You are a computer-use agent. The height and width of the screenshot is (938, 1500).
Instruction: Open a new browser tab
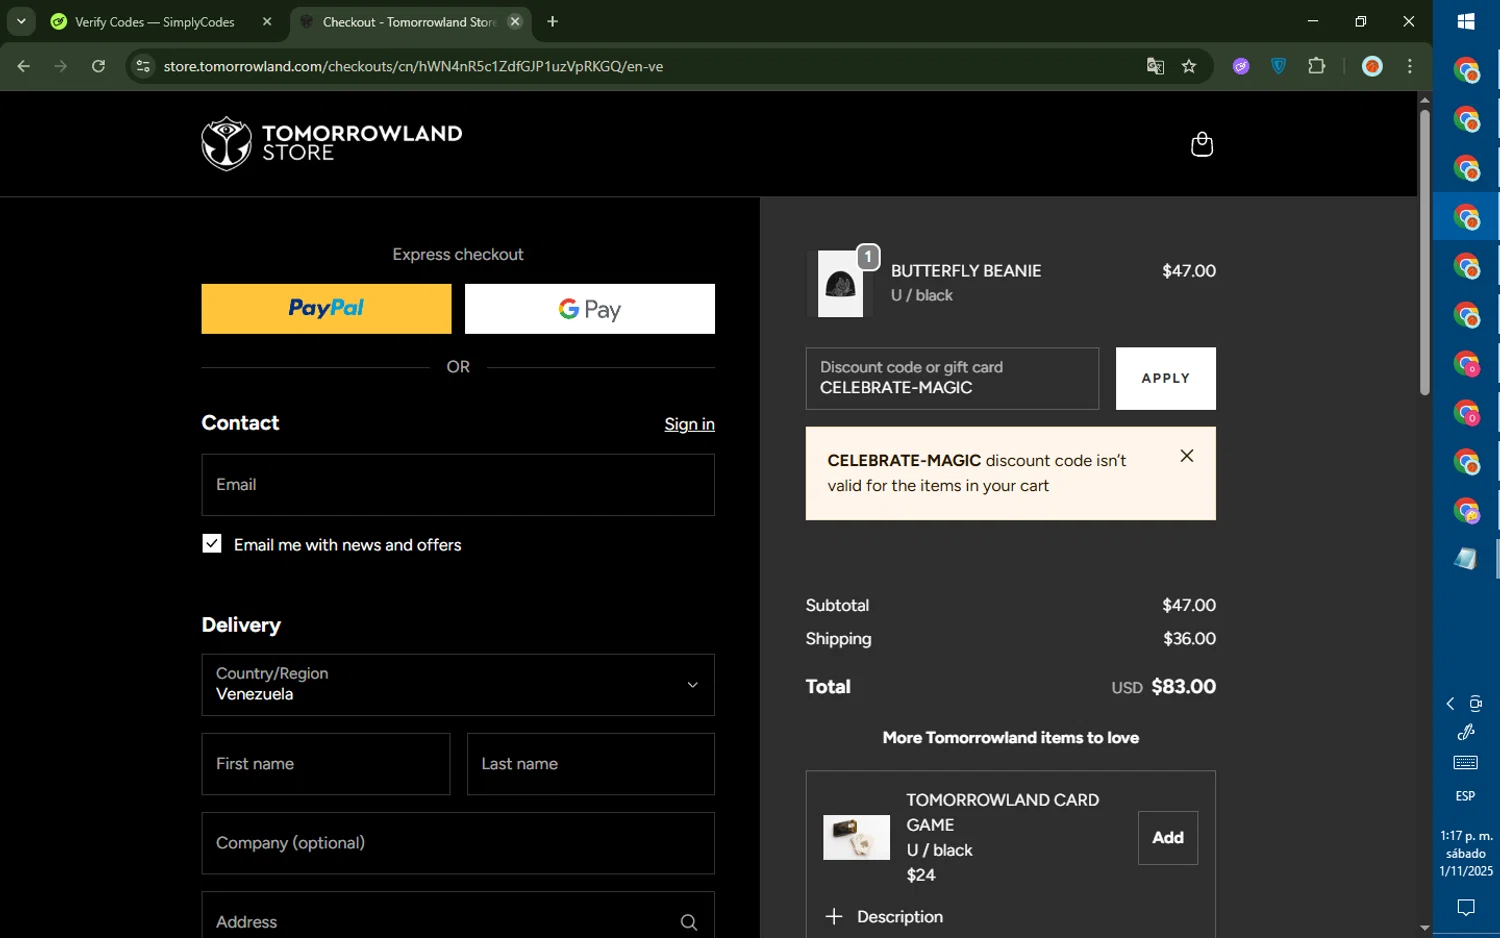[x=552, y=22]
